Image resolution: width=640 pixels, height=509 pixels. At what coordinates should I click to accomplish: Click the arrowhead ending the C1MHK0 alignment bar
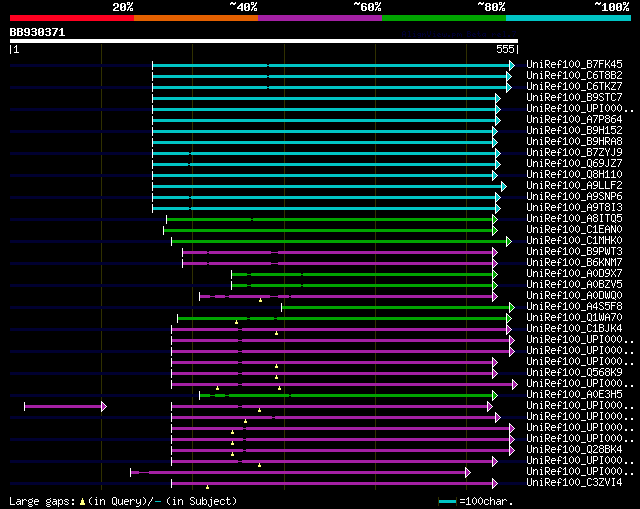coord(509,242)
